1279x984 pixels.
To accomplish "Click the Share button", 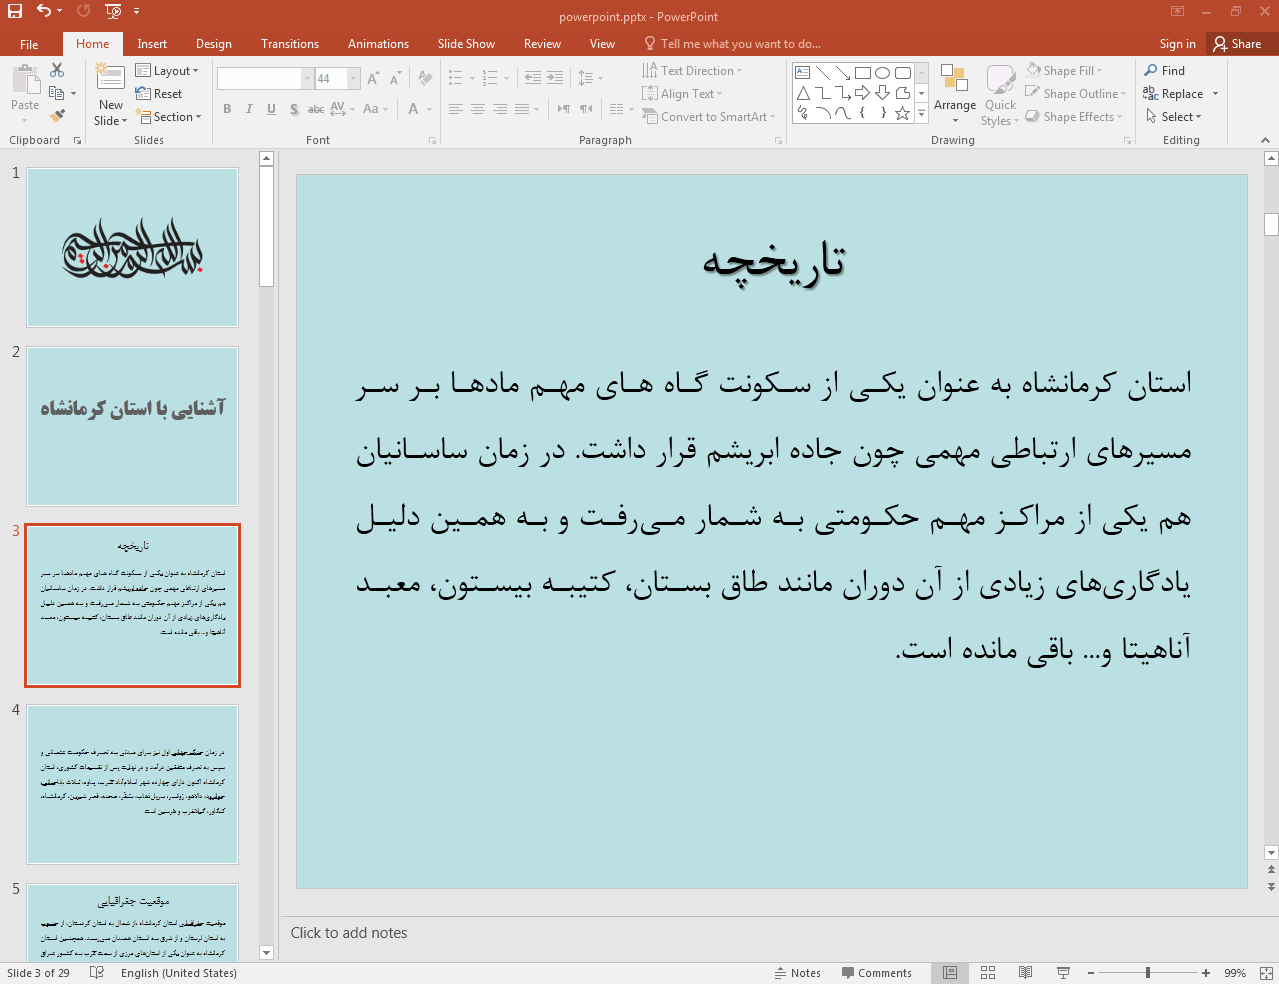I will pyautogui.click(x=1236, y=44).
